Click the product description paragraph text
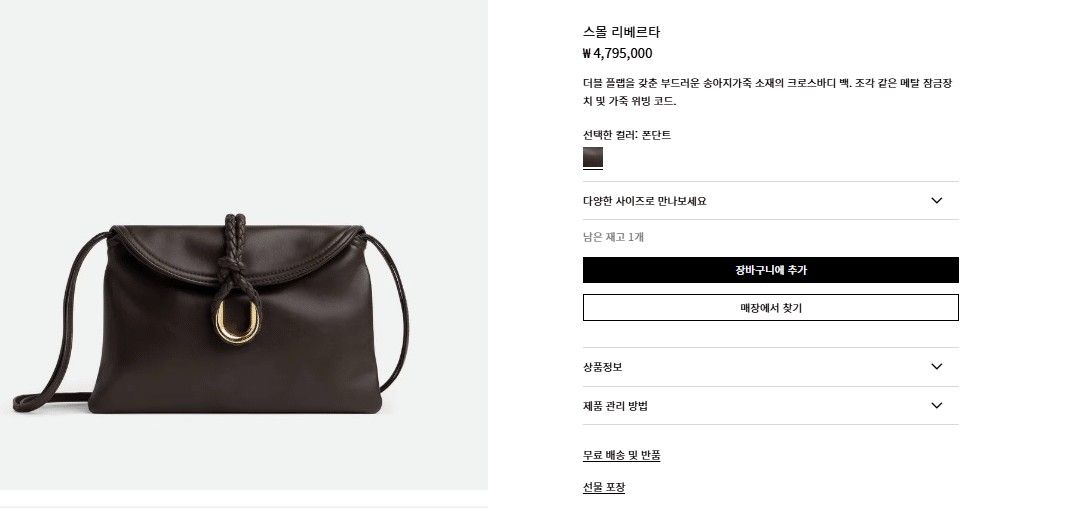This screenshot has height=508, width=1082. [768, 92]
